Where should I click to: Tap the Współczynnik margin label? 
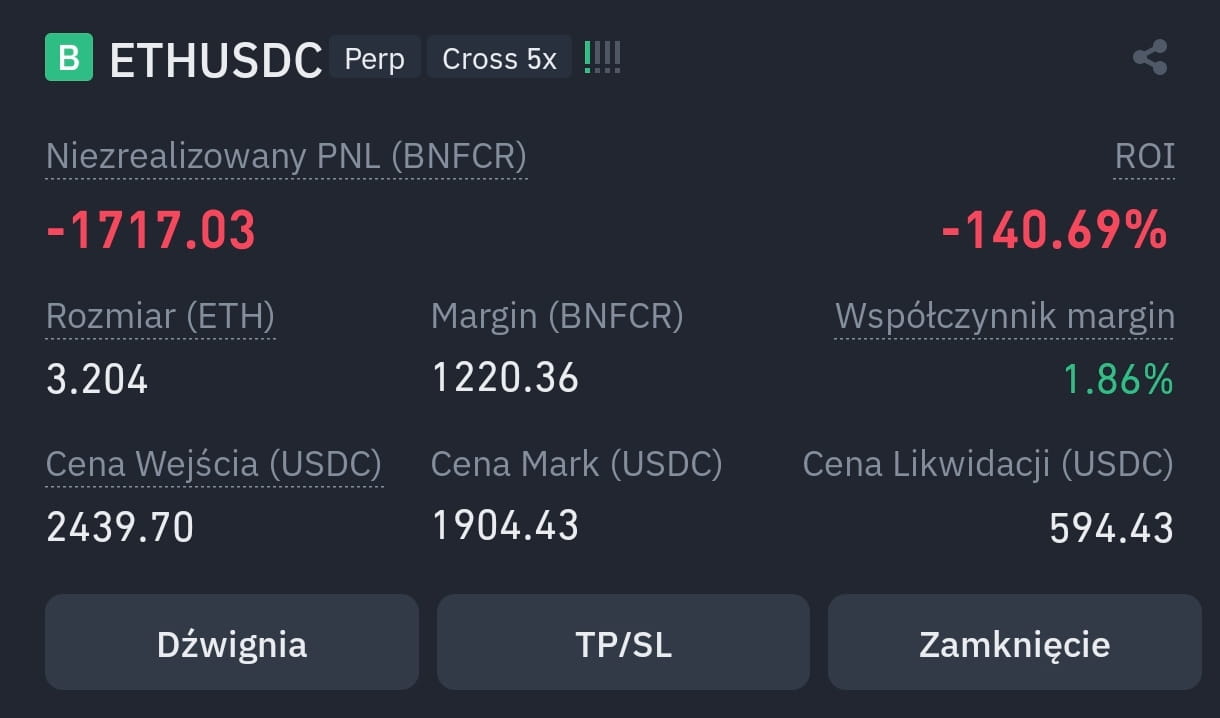[x=1005, y=317]
